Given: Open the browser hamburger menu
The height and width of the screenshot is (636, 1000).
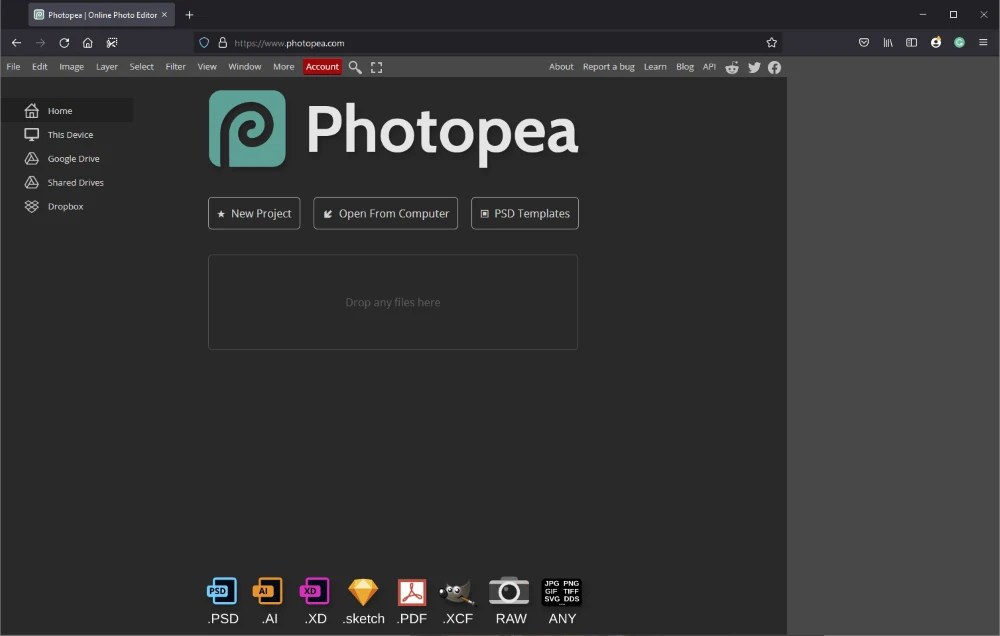Looking at the screenshot, I should coord(983,43).
